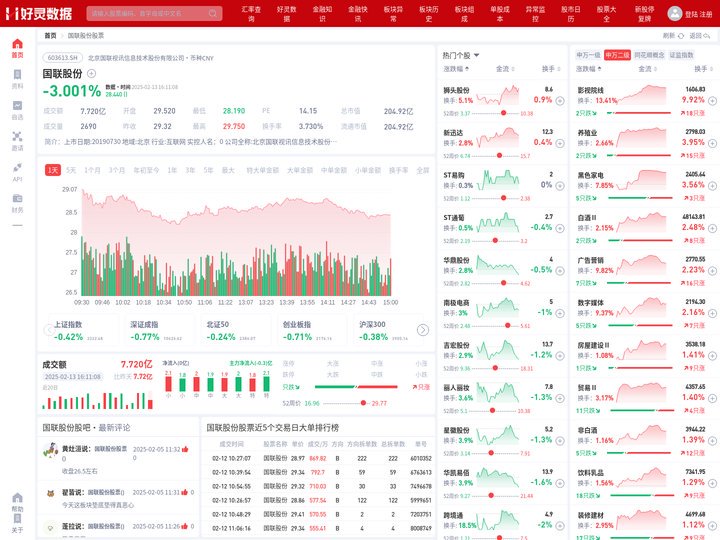Image resolution: width=720 pixels, height=540 pixels.
Task: Open 汇率查询 in top navigation
Action: pyautogui.click(x=251, y=14)
